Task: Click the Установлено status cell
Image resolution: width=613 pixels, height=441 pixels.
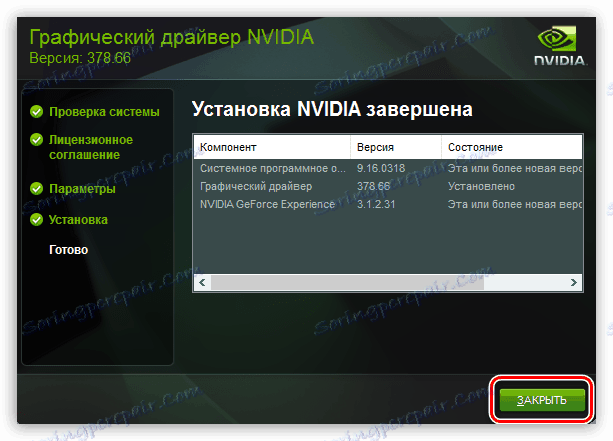Action: [481, 186]
